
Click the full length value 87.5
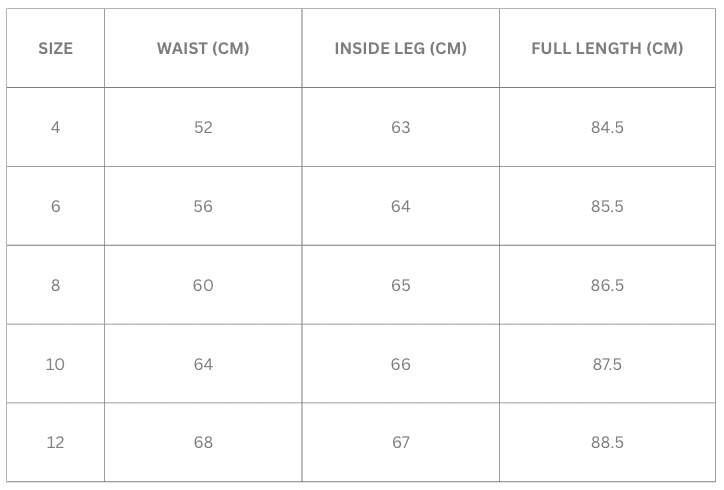(x=607, y=364)
